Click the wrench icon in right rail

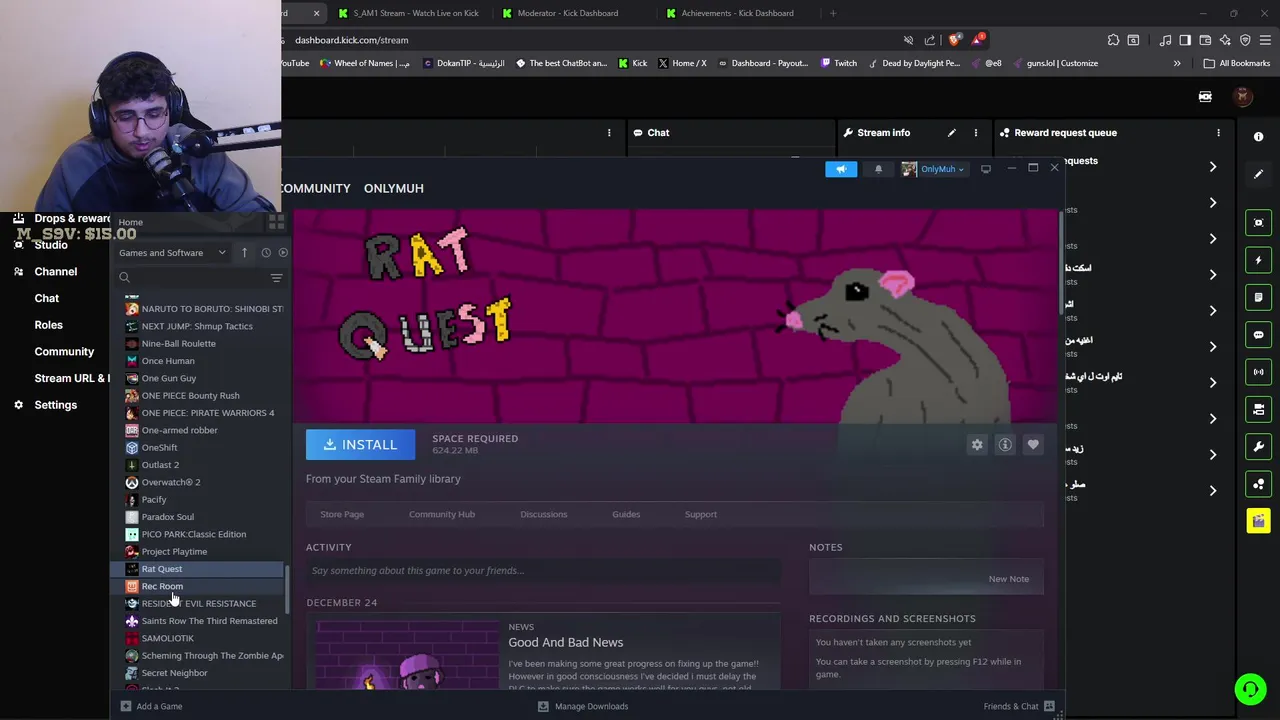1259,447
